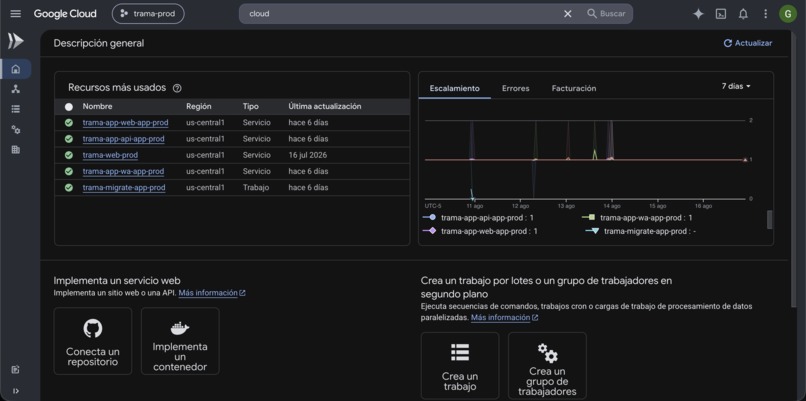The width and height of the screenshot is (806, 401).
Task: Click the chart legend scrollbar thumb
Action: [770, 220]
